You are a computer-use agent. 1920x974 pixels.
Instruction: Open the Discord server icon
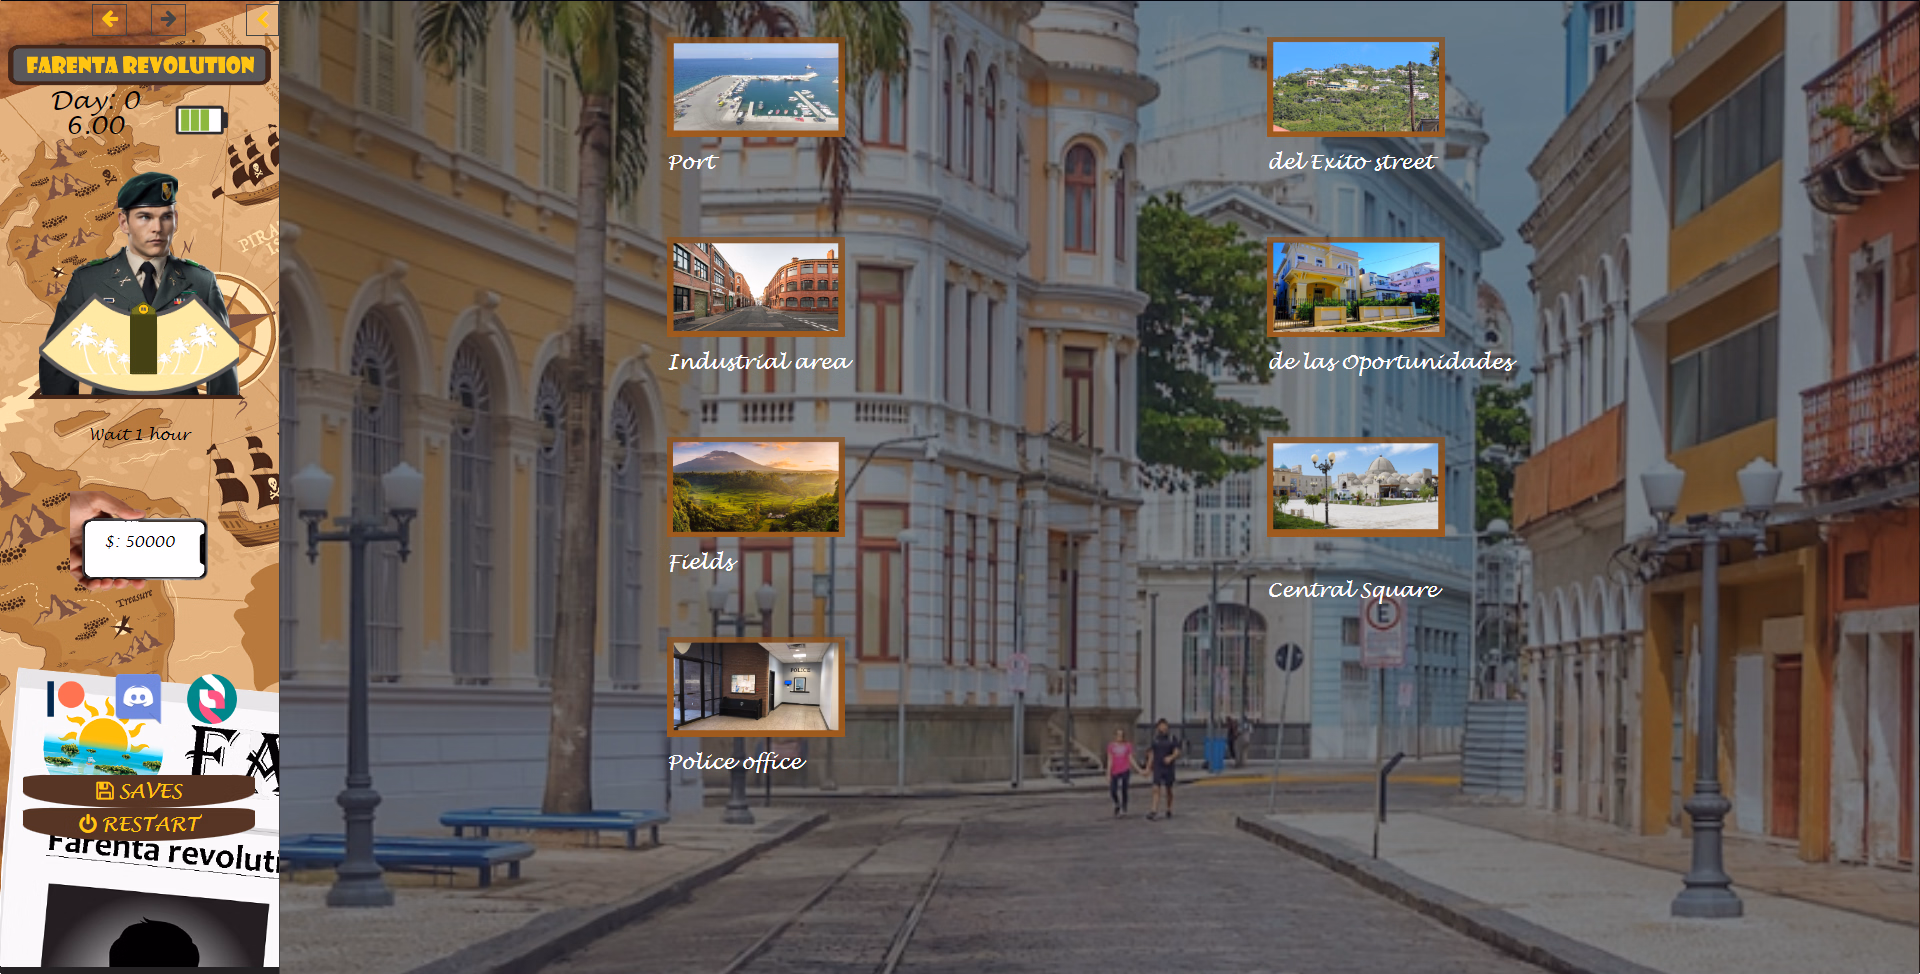(138, 697)
